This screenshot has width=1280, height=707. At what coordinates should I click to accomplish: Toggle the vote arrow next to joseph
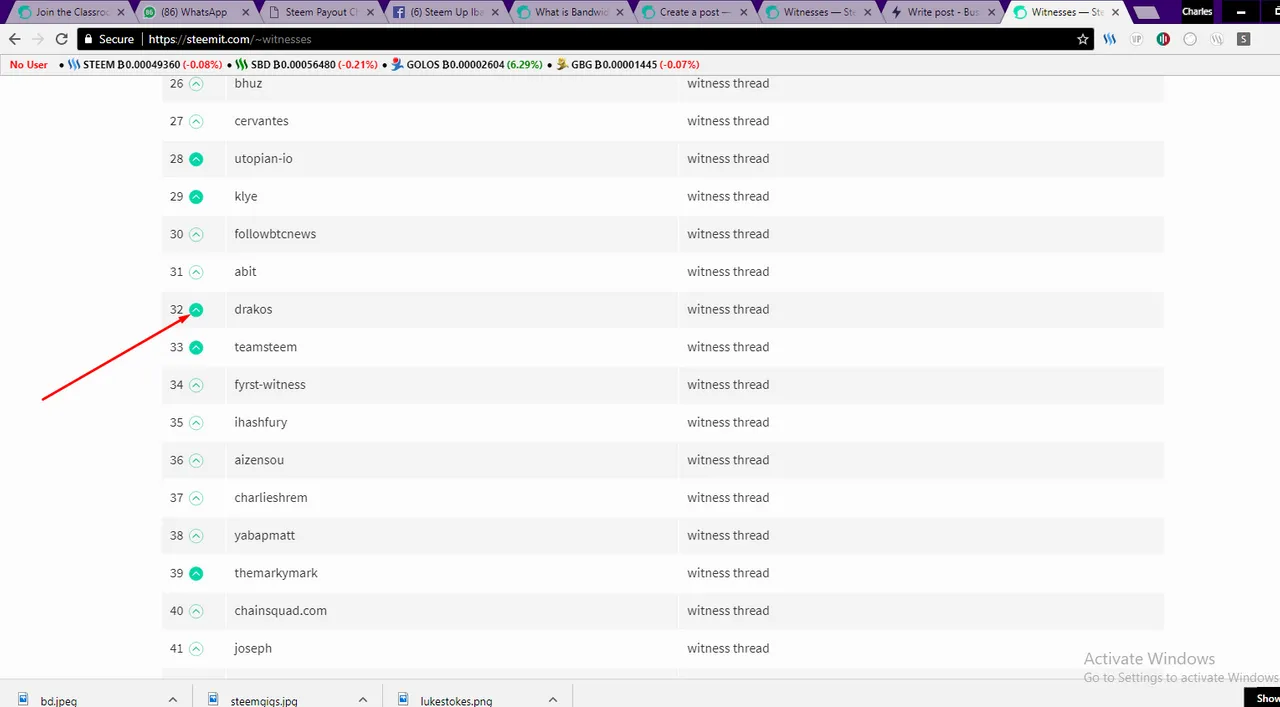(x=196, y=649)
